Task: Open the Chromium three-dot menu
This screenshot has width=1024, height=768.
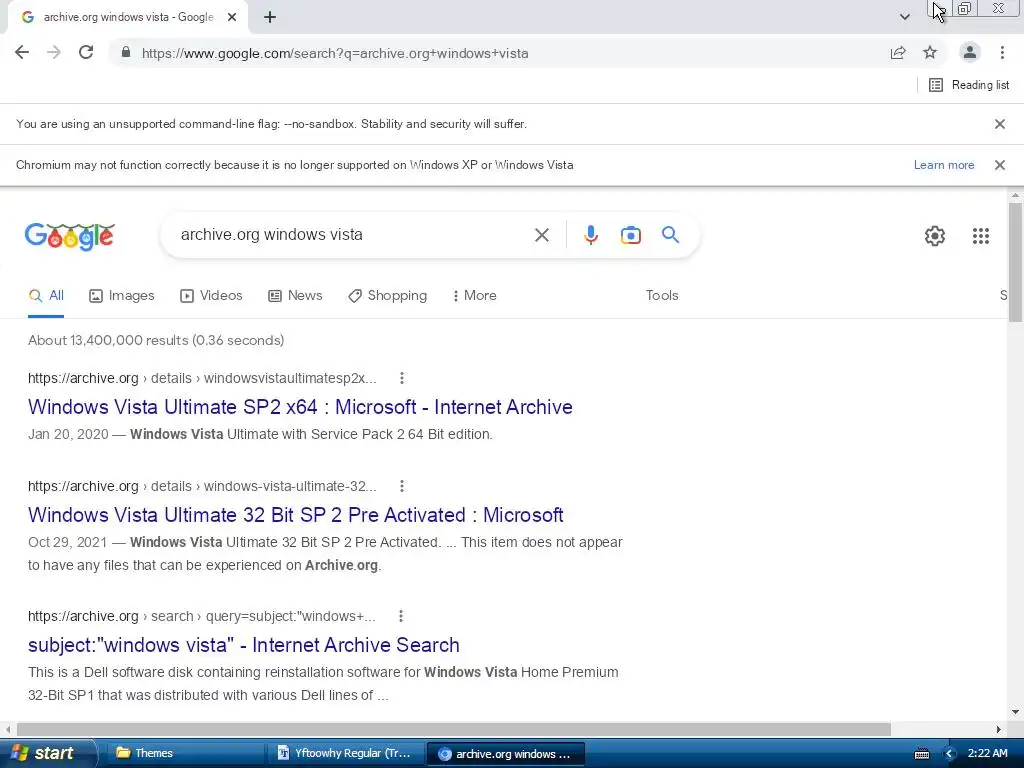Action: point(1002,53)
